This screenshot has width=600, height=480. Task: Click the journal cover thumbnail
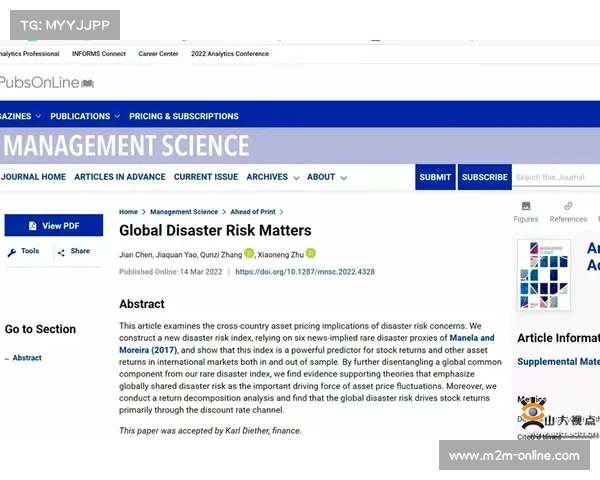click(544, 274)
